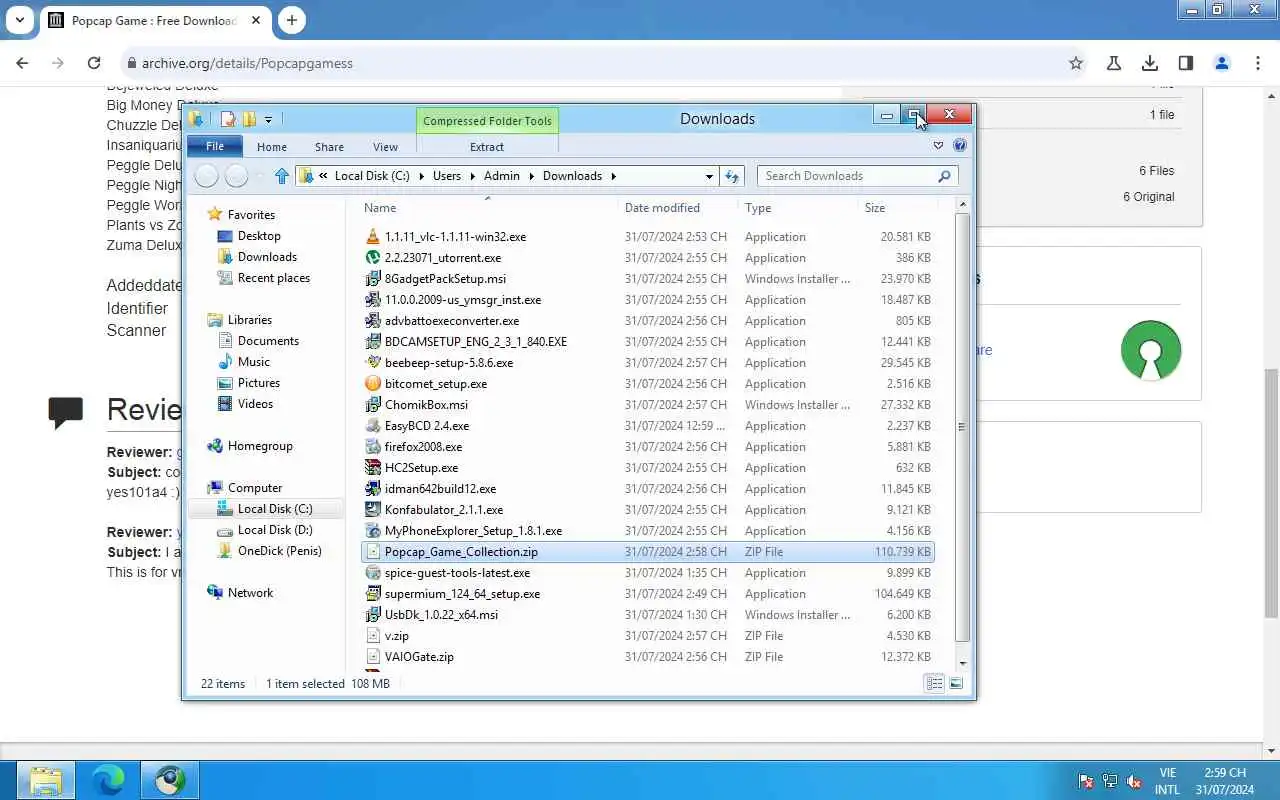
Task: Select the bitcomet_setup.exe orange icon
Action: click(373, 384)
